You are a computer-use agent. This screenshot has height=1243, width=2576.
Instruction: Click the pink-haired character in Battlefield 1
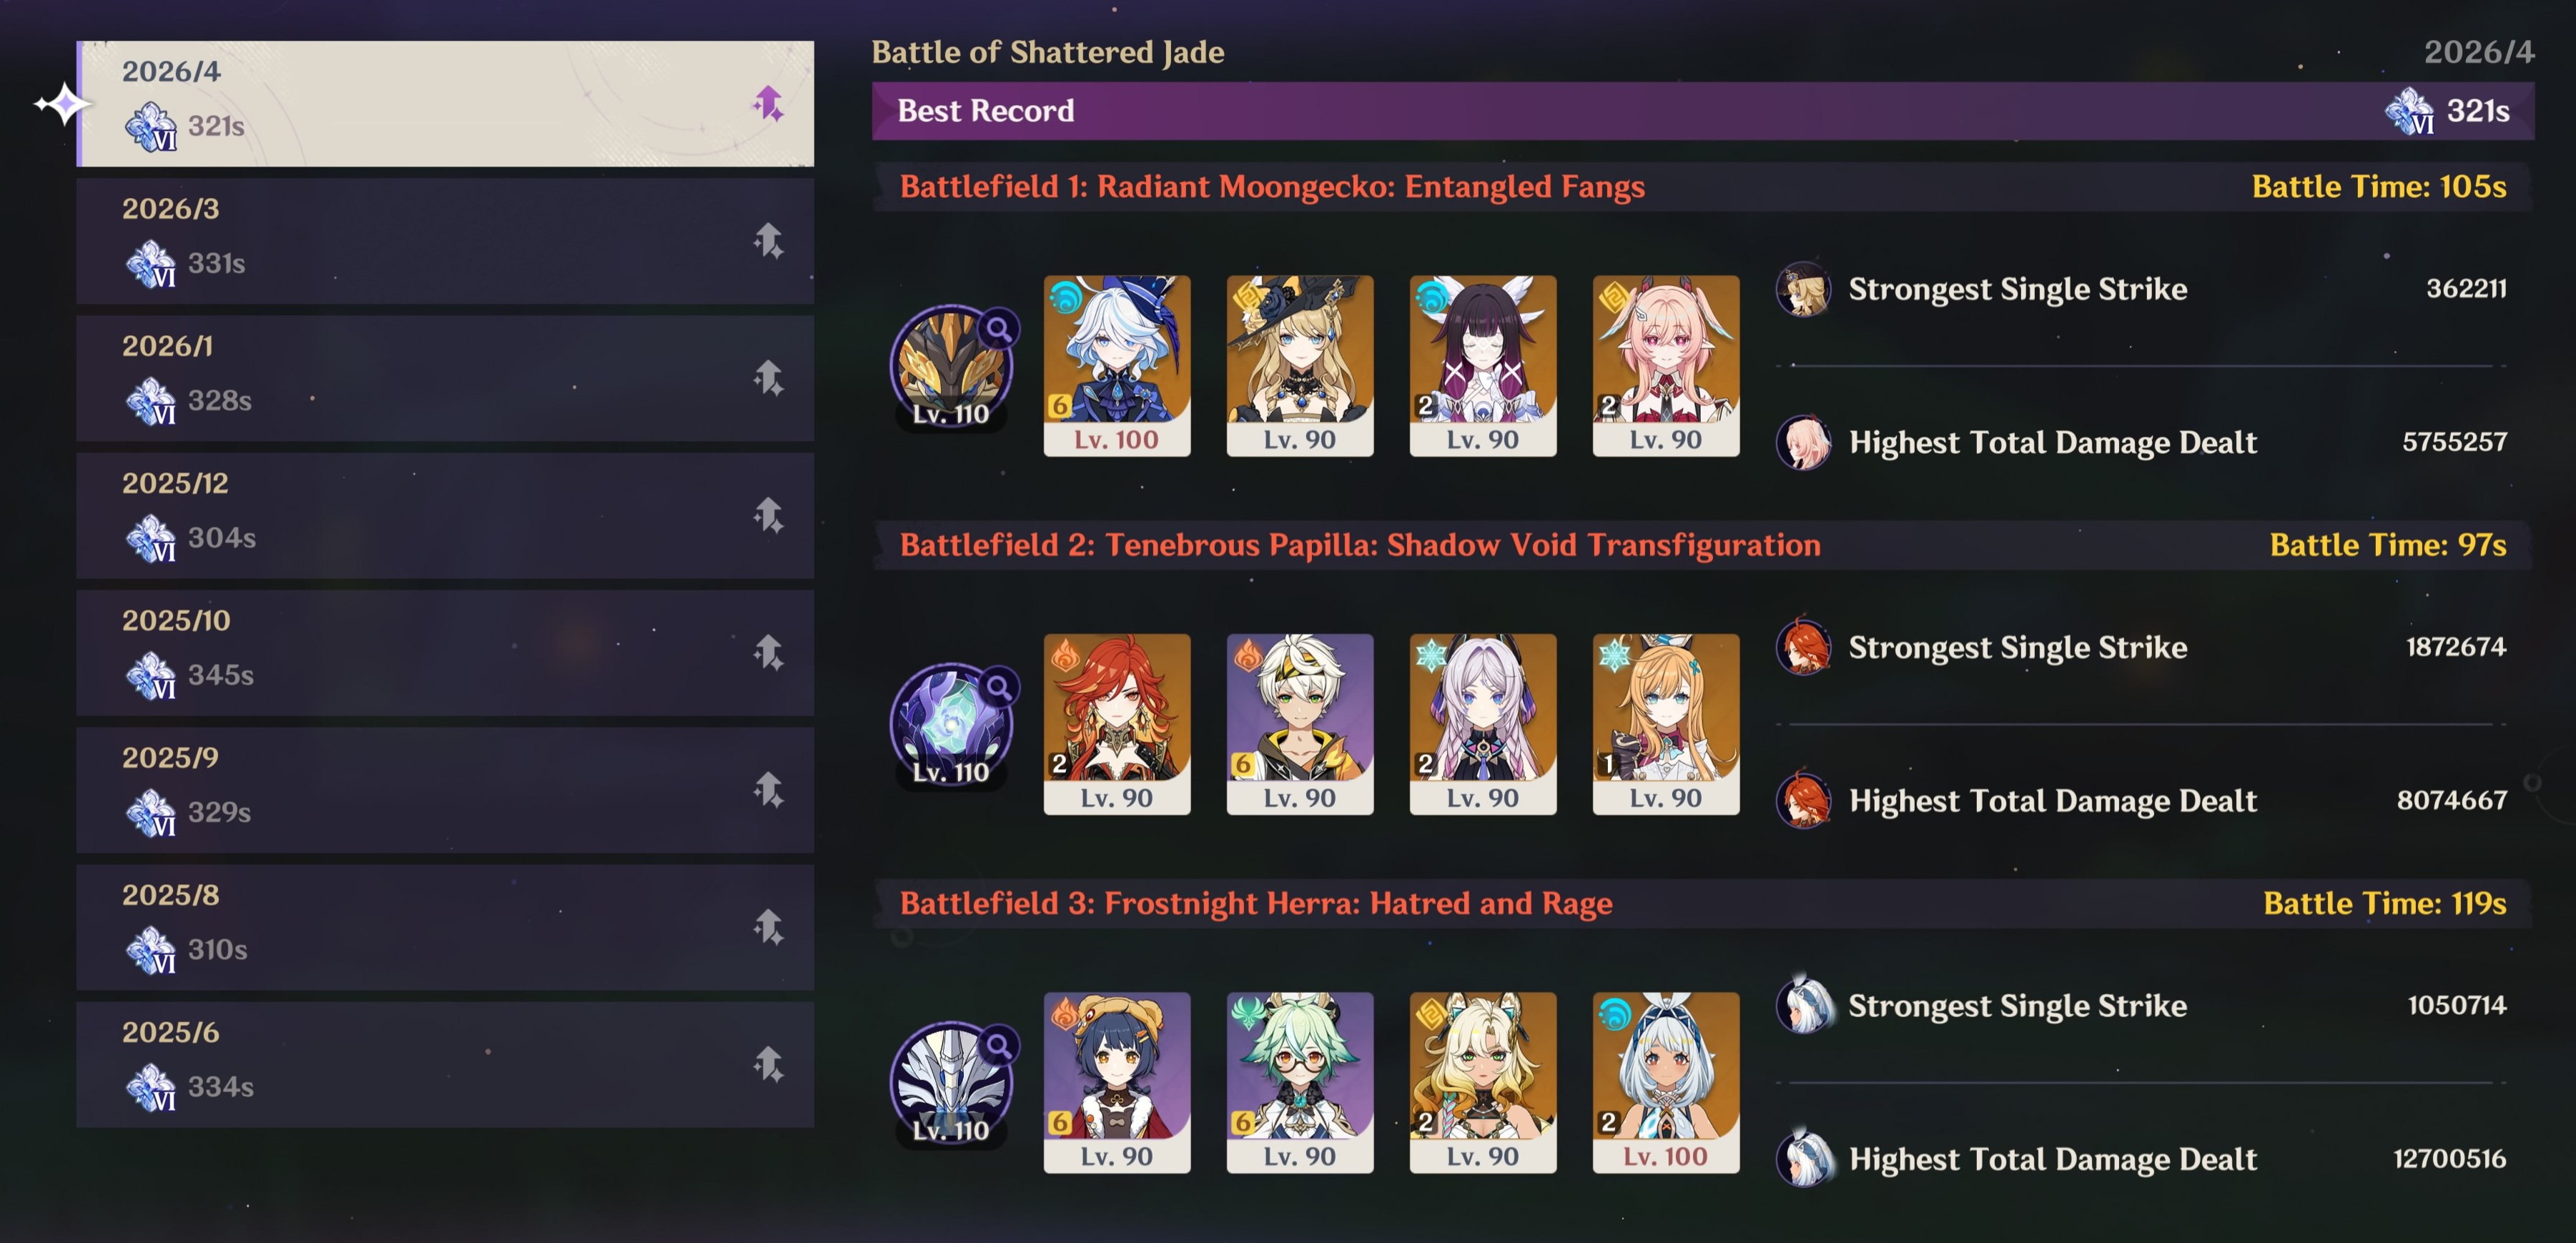coord(1666,366)
